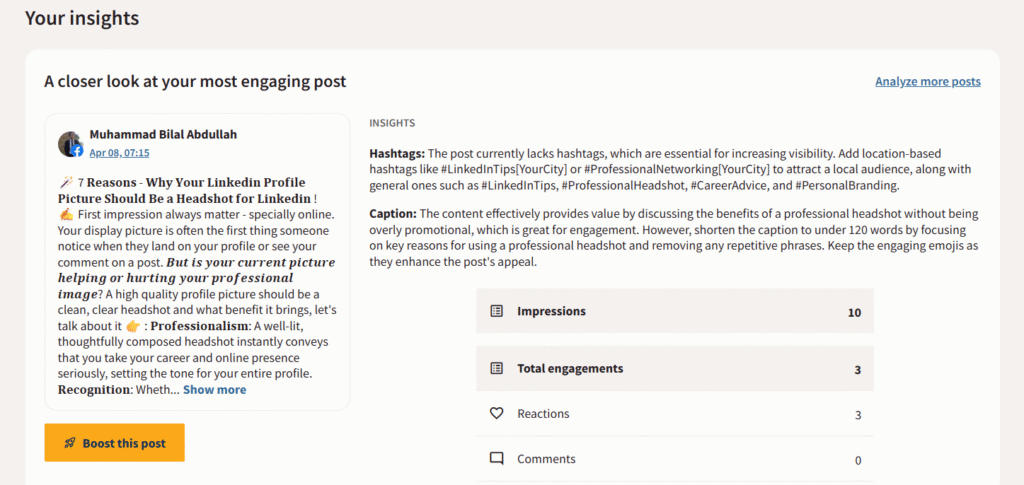Click the Impressions label

tap(551, 311)
